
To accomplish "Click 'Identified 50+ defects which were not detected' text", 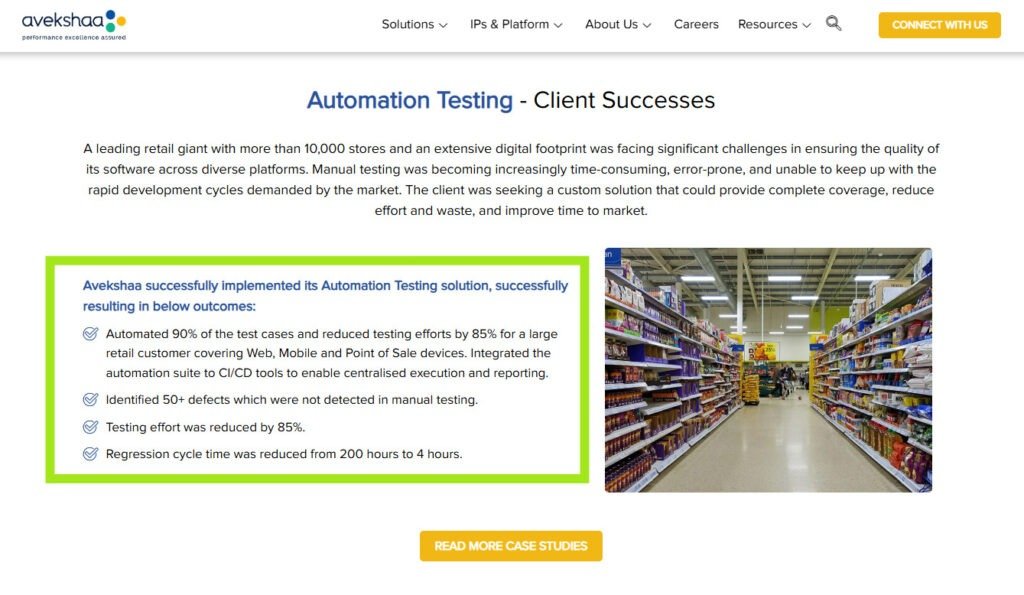I will point(292,400).
